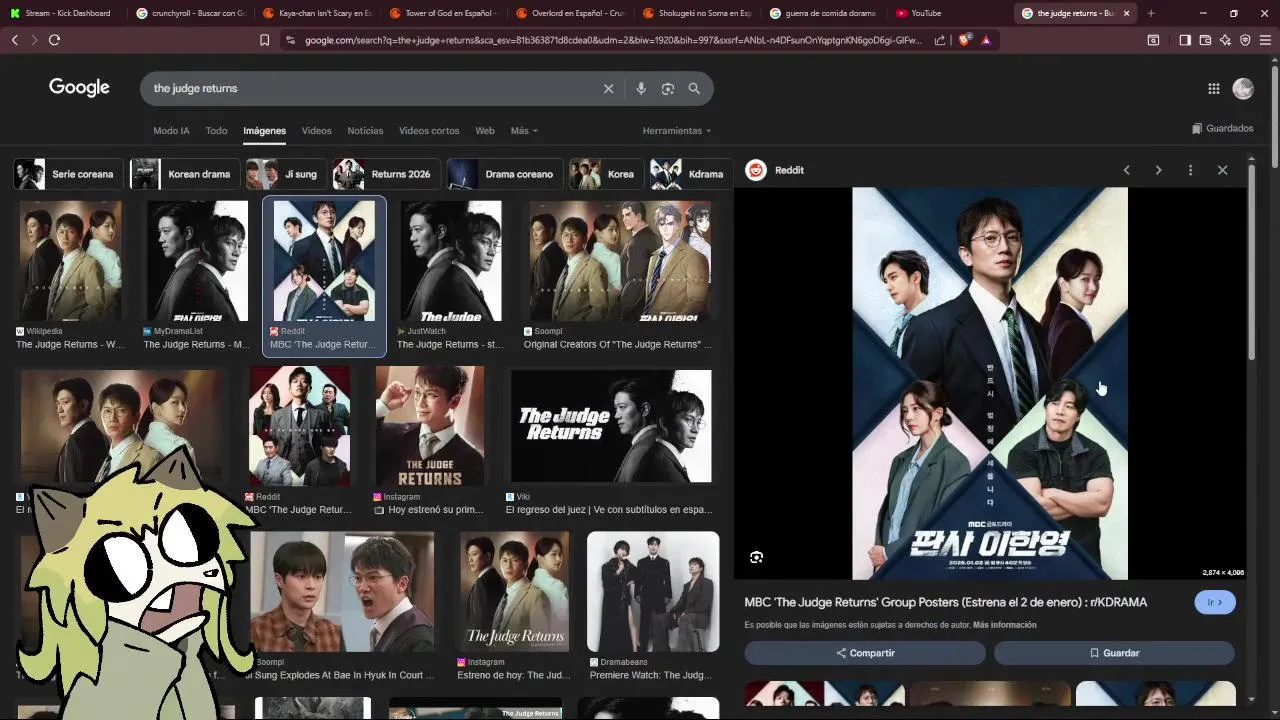This screenshot has height=720, width=1280.
Task: Switch to the Videos cortos tab
Action: coord(429,131)
